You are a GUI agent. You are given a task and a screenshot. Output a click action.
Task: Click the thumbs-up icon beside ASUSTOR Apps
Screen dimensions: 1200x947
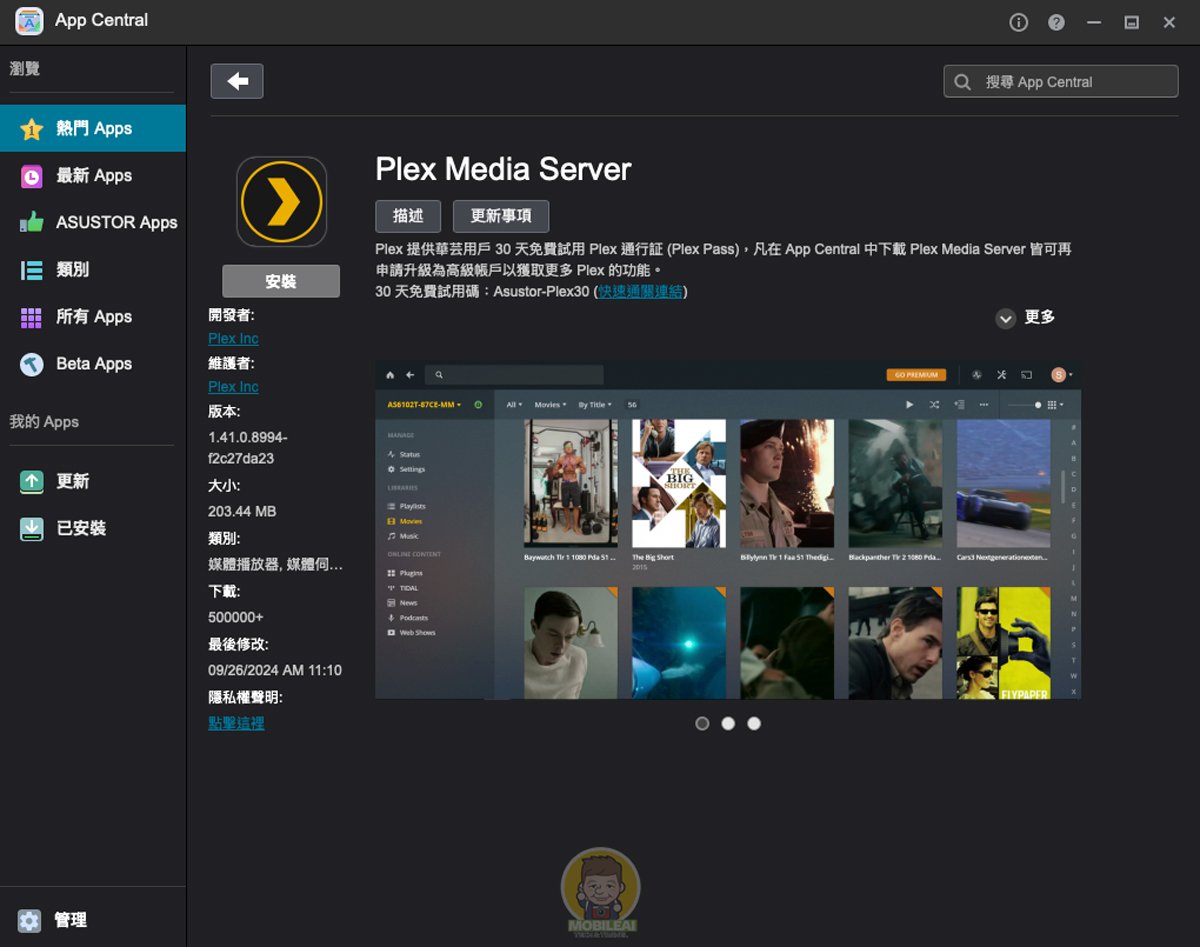[x=32, y=222]
